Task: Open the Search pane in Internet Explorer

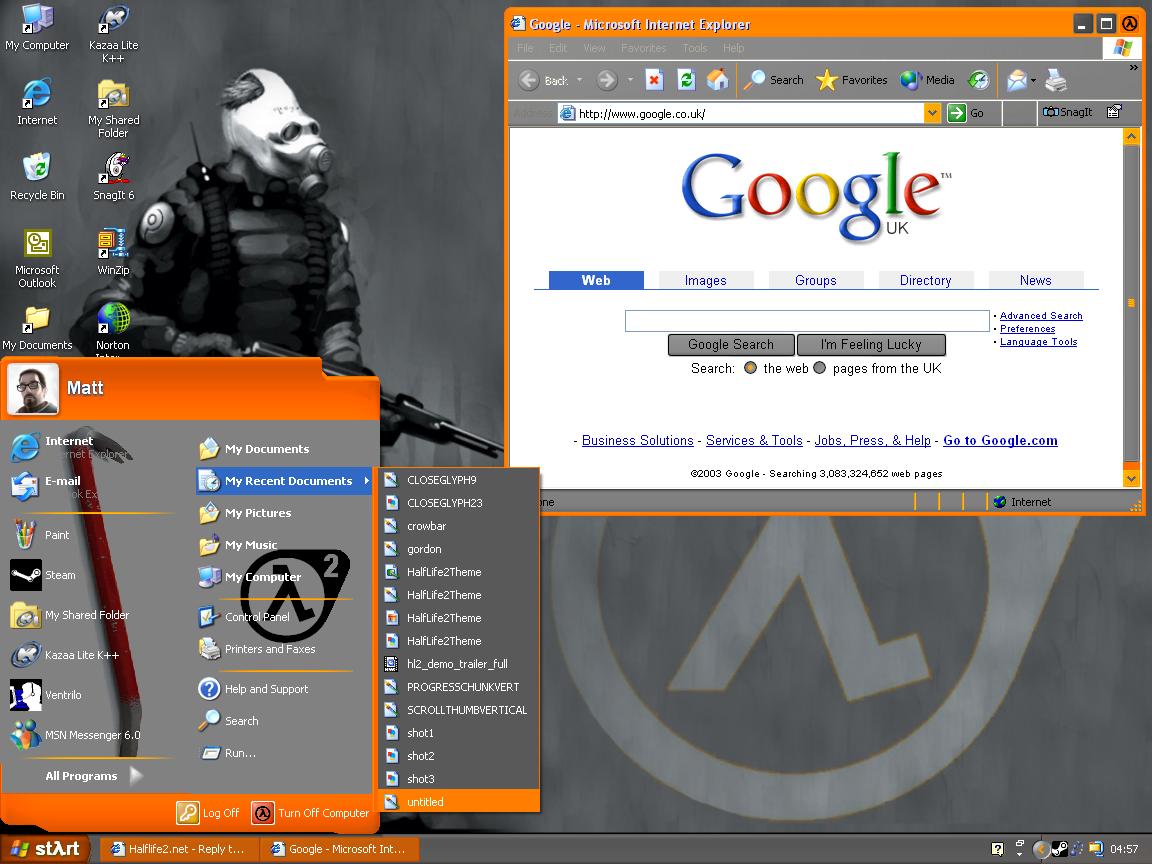Action: pyautogui.click(x=774, y=80)
